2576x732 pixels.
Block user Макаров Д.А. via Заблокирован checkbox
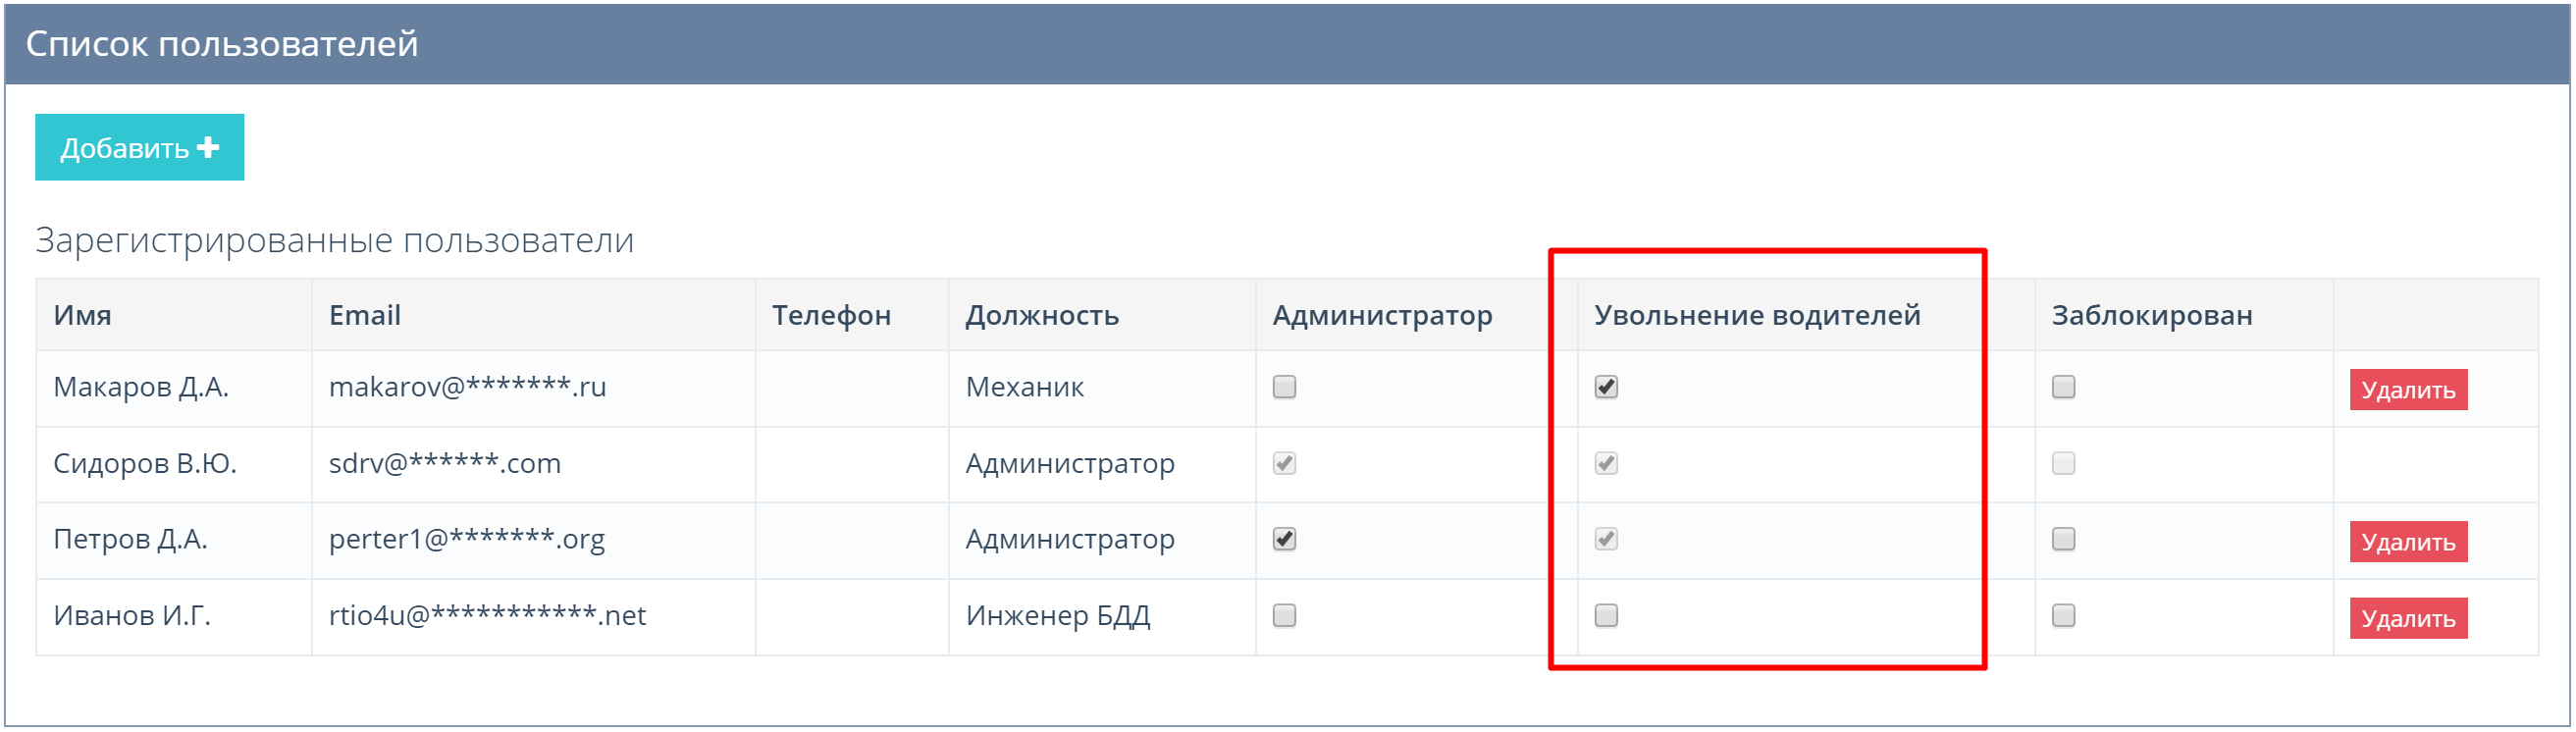2062,387
